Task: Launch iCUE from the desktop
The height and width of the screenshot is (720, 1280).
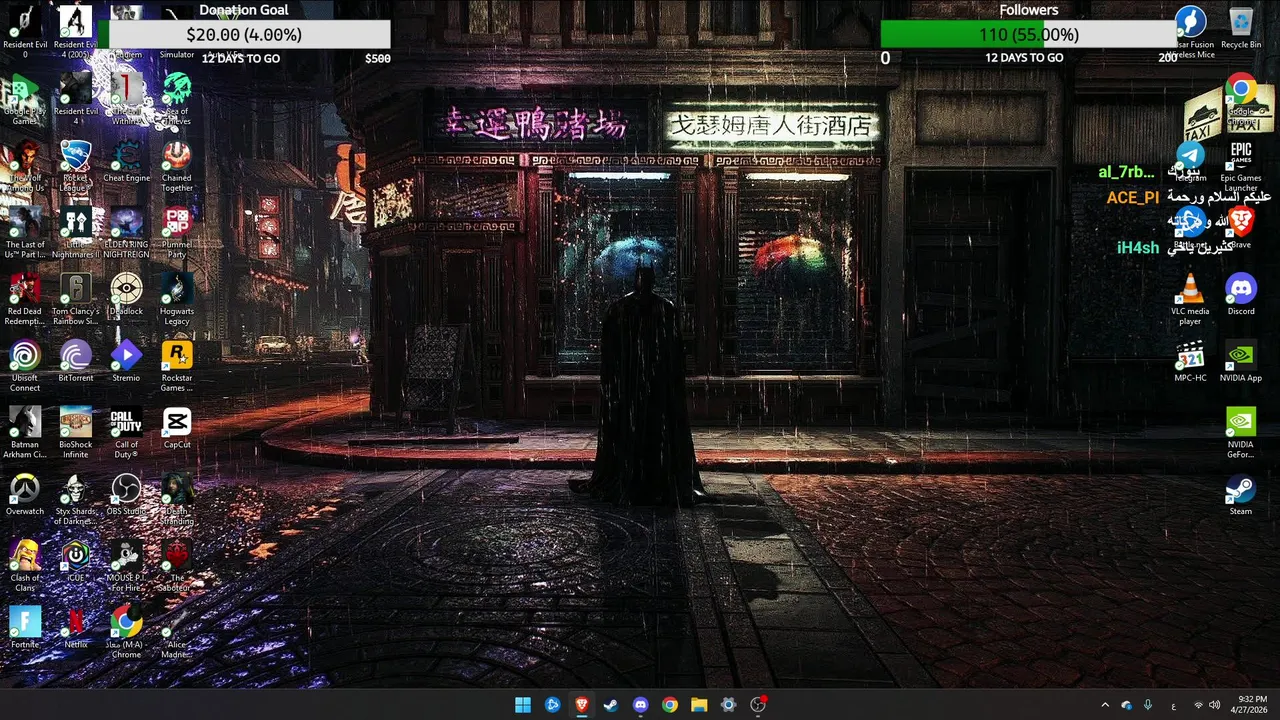Action: 75,562
